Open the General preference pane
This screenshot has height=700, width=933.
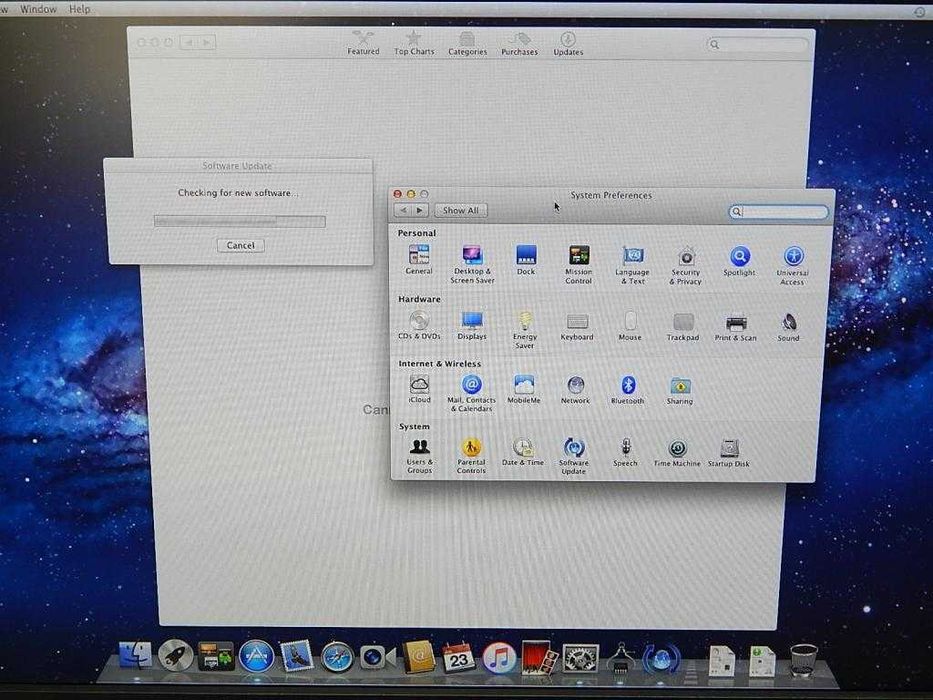pos(419,260)
